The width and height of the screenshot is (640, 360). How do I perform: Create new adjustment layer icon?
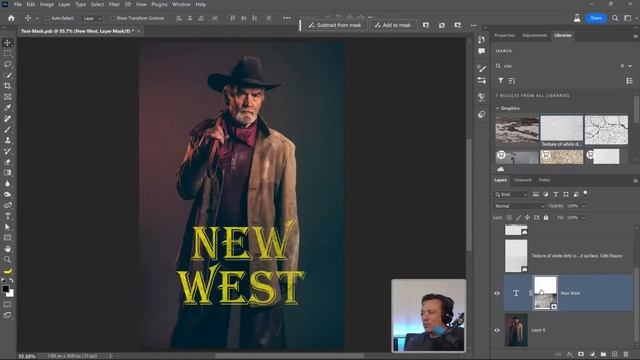[x=592, y=354]
